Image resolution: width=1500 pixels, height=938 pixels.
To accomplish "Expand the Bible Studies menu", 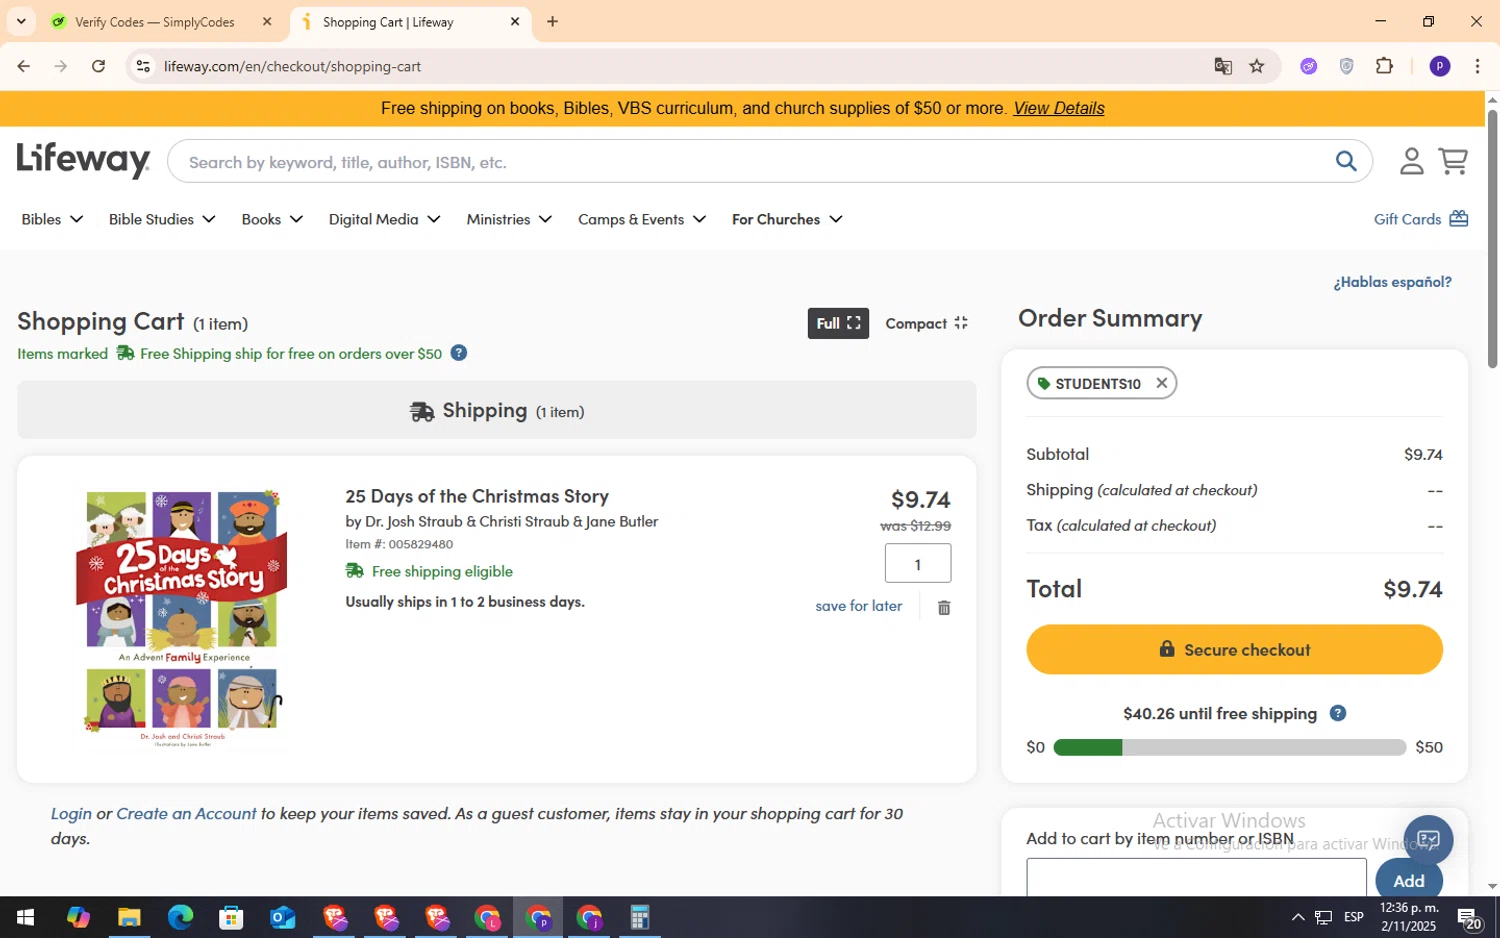I will pos(162,219).
